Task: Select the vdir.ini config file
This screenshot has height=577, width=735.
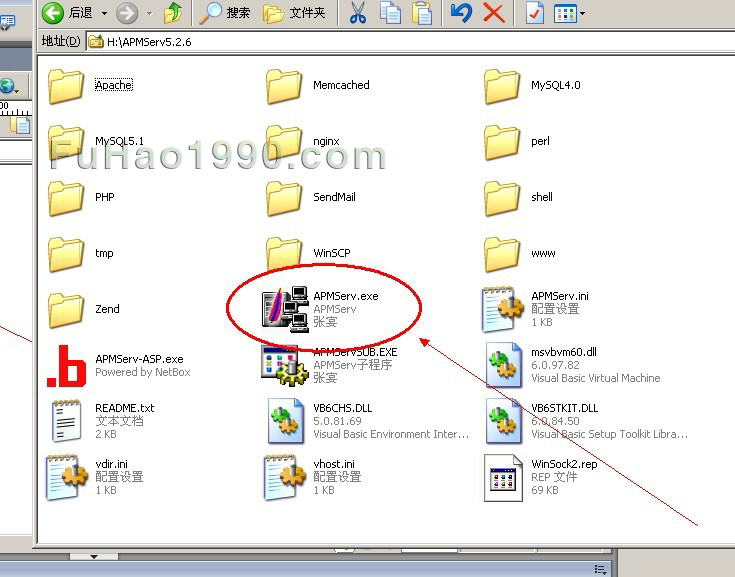Action: pyautogui.click(x=94, y=477)
